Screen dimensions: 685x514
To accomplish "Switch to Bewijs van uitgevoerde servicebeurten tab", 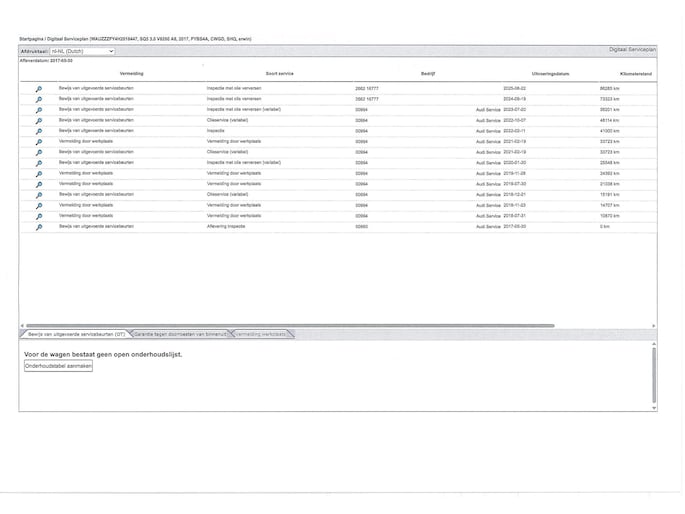I will 77,333.
